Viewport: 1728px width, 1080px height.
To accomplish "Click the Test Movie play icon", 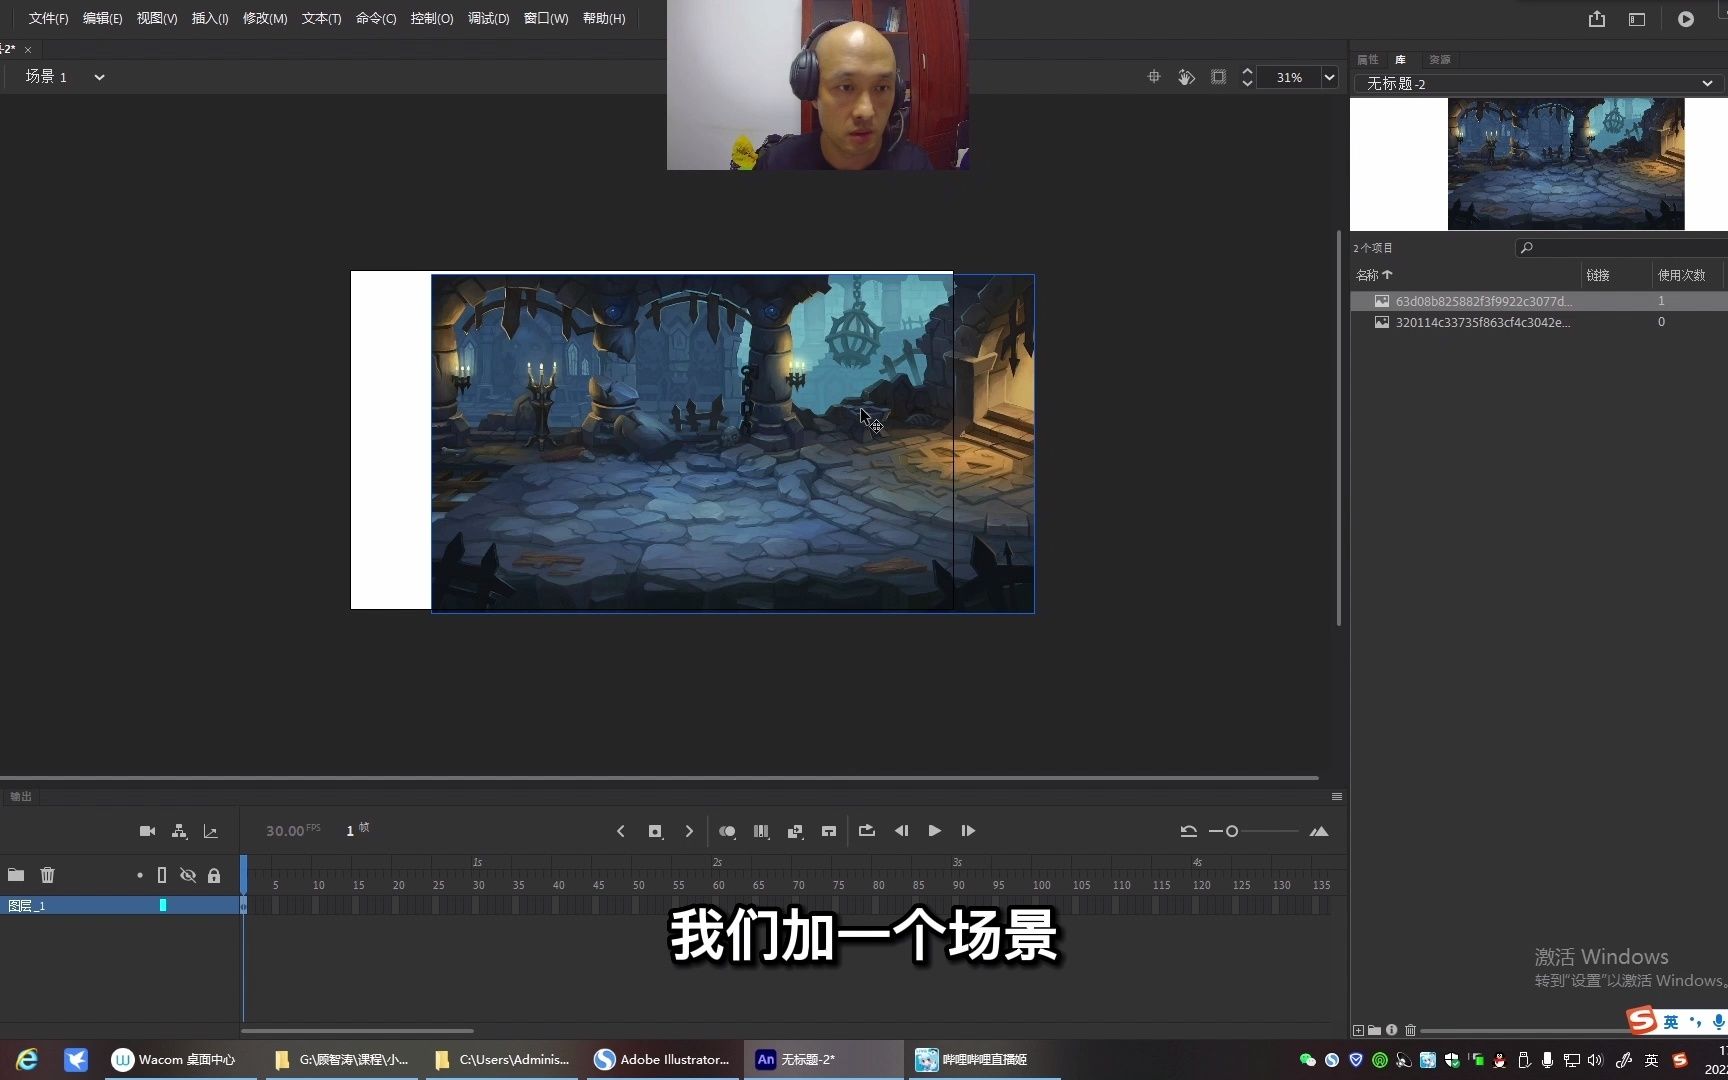I will click(1686, 19).
